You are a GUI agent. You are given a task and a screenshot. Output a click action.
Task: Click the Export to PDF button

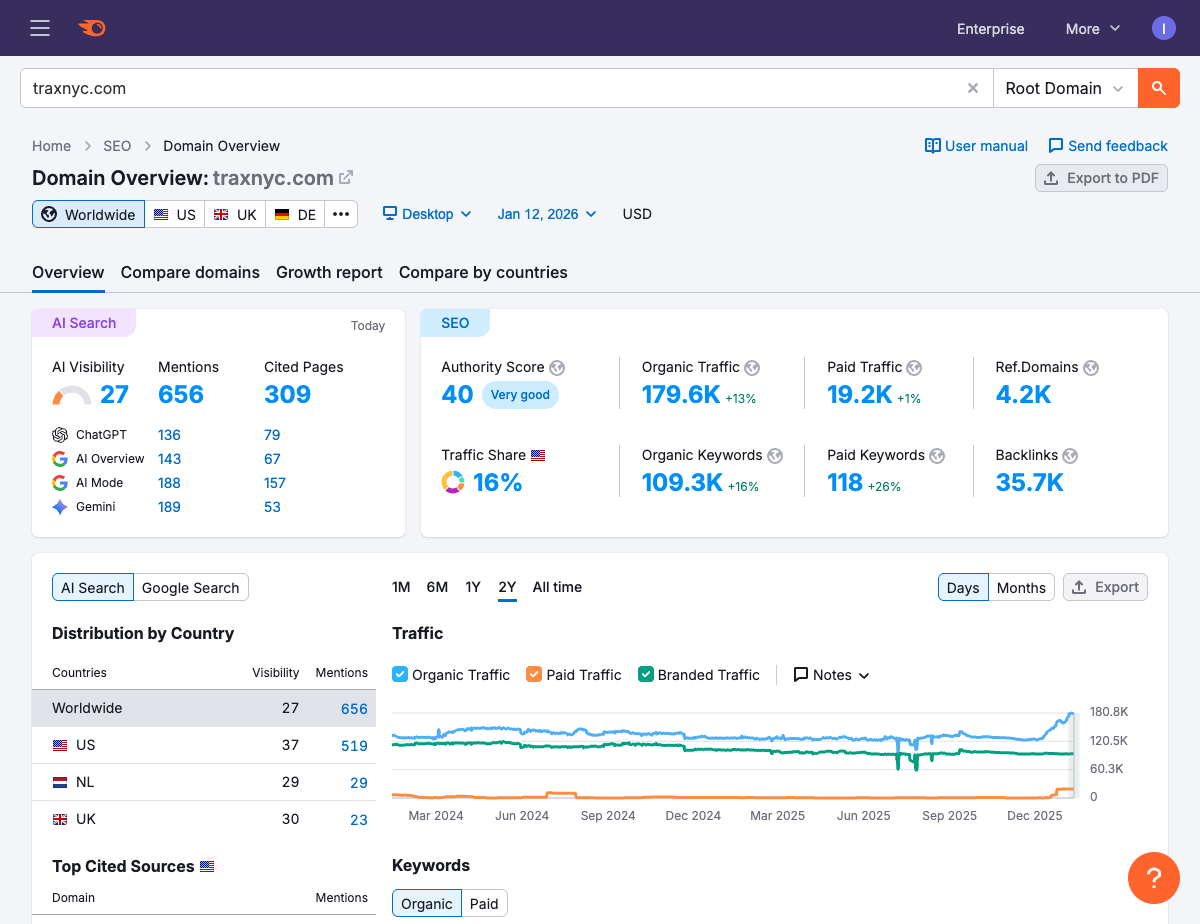[1101, 177]
